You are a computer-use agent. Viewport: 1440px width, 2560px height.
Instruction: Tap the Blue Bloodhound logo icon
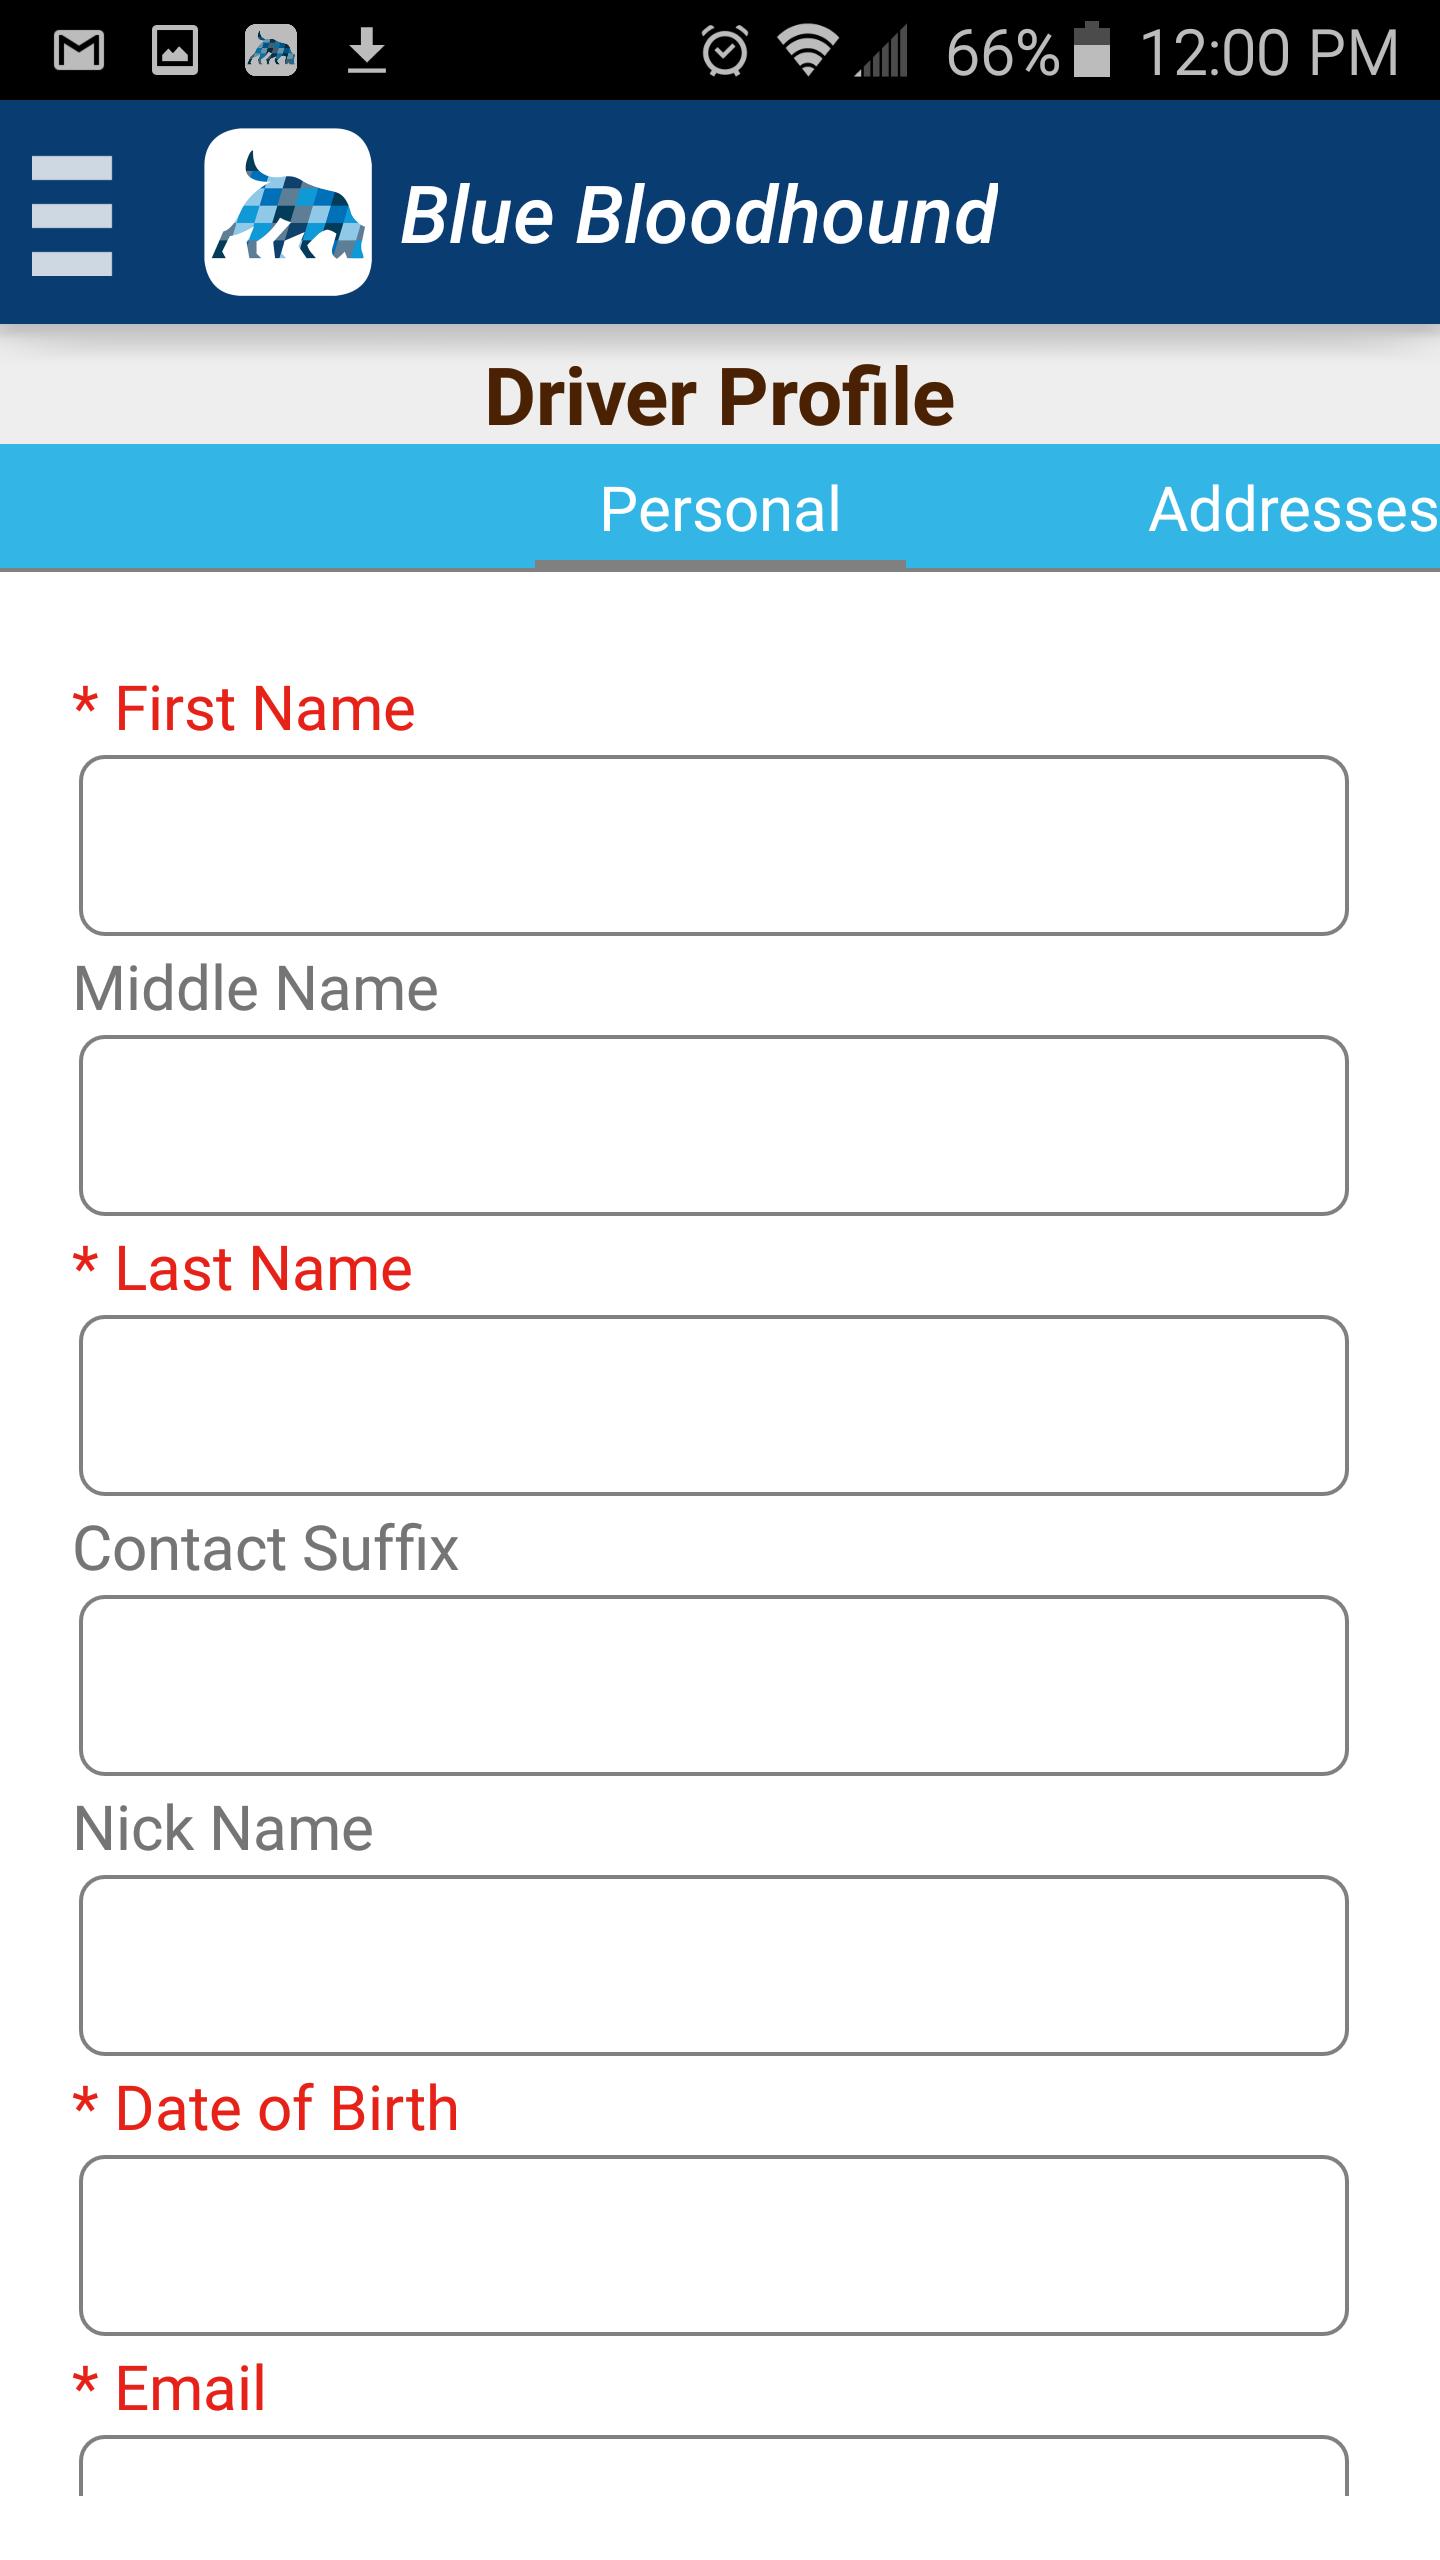click(x=288, y=212)
